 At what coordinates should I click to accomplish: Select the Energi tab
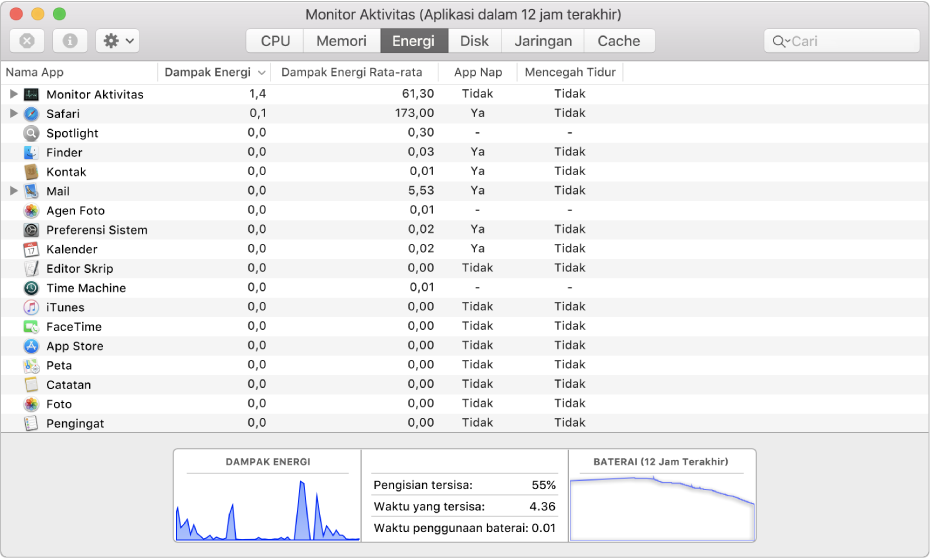coord(414,41)
